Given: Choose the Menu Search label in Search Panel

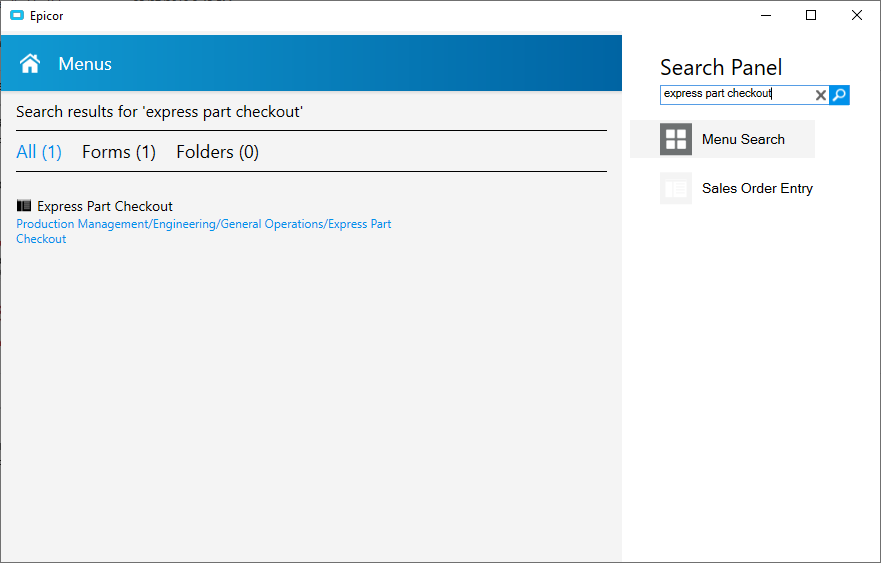Looking at the screenshot, I should 743,139.
